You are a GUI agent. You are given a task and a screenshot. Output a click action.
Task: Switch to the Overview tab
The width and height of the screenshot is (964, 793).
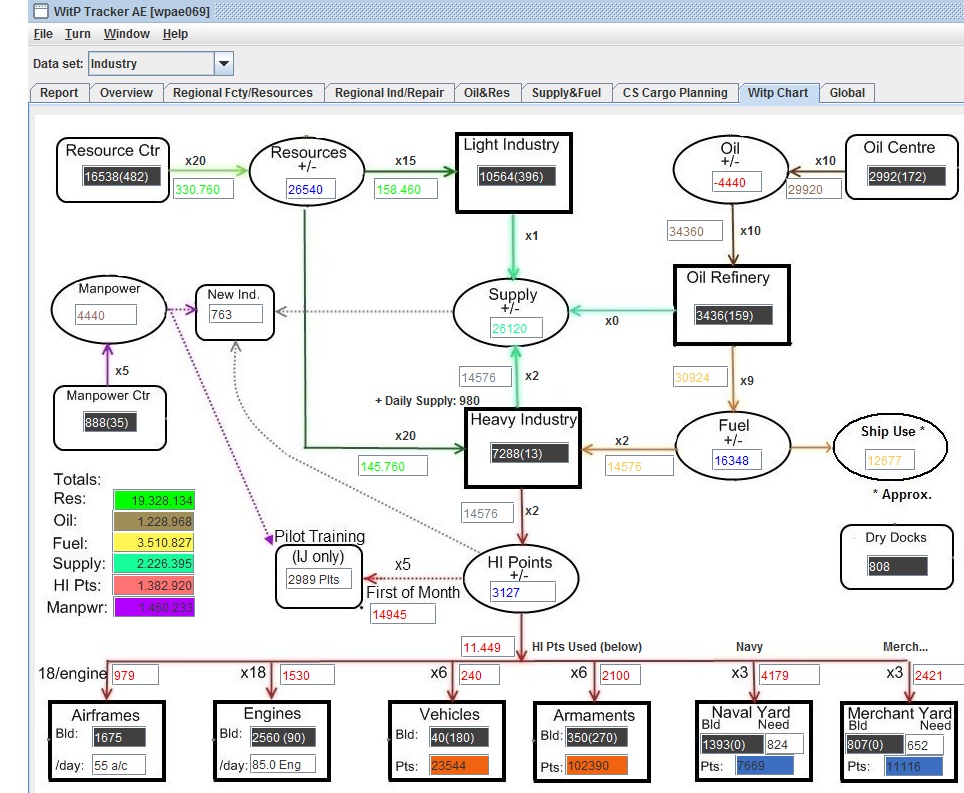(126, 93)
